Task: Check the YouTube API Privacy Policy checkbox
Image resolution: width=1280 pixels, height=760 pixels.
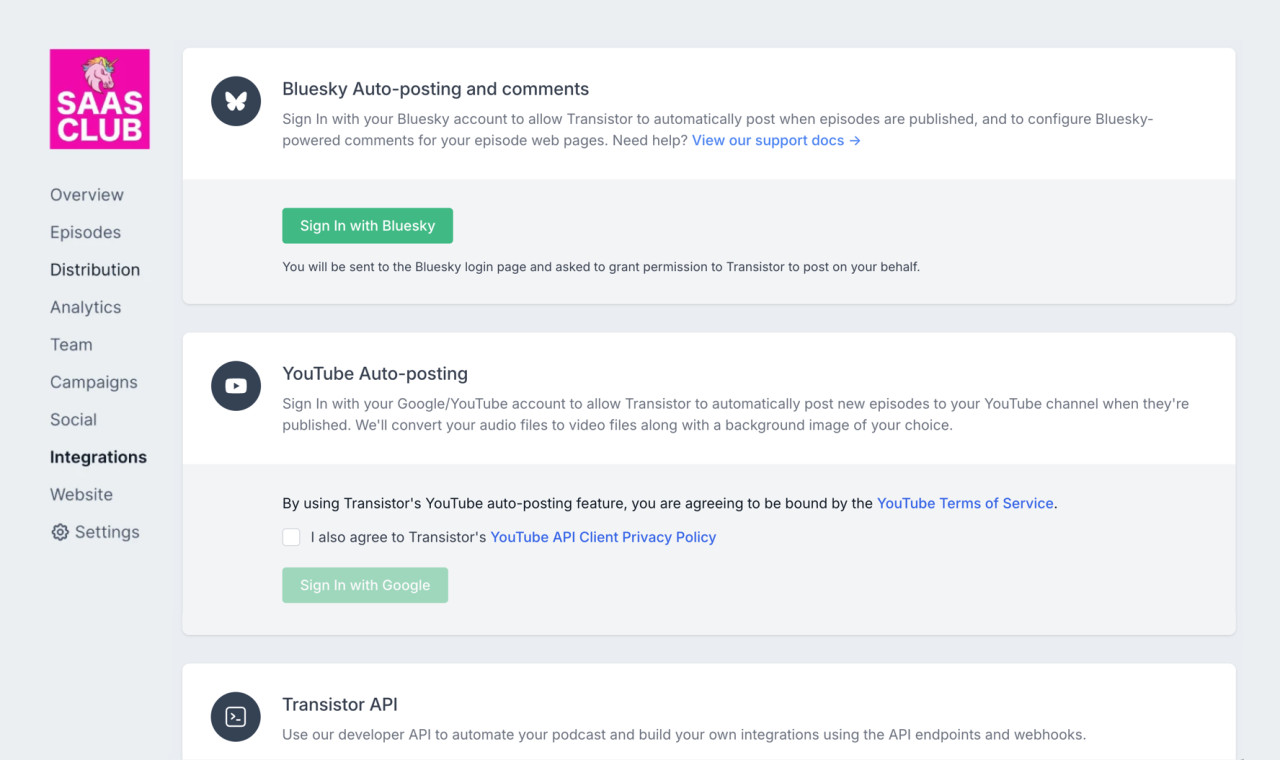Action: tap(291, 537)
